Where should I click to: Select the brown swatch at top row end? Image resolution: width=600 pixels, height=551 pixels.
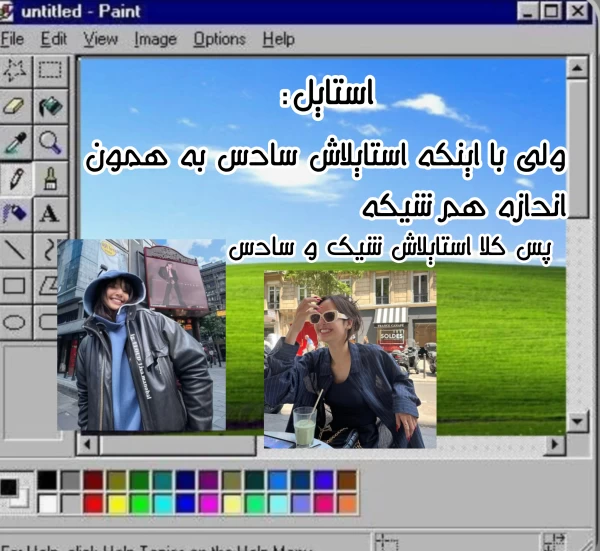coord(347,480)
